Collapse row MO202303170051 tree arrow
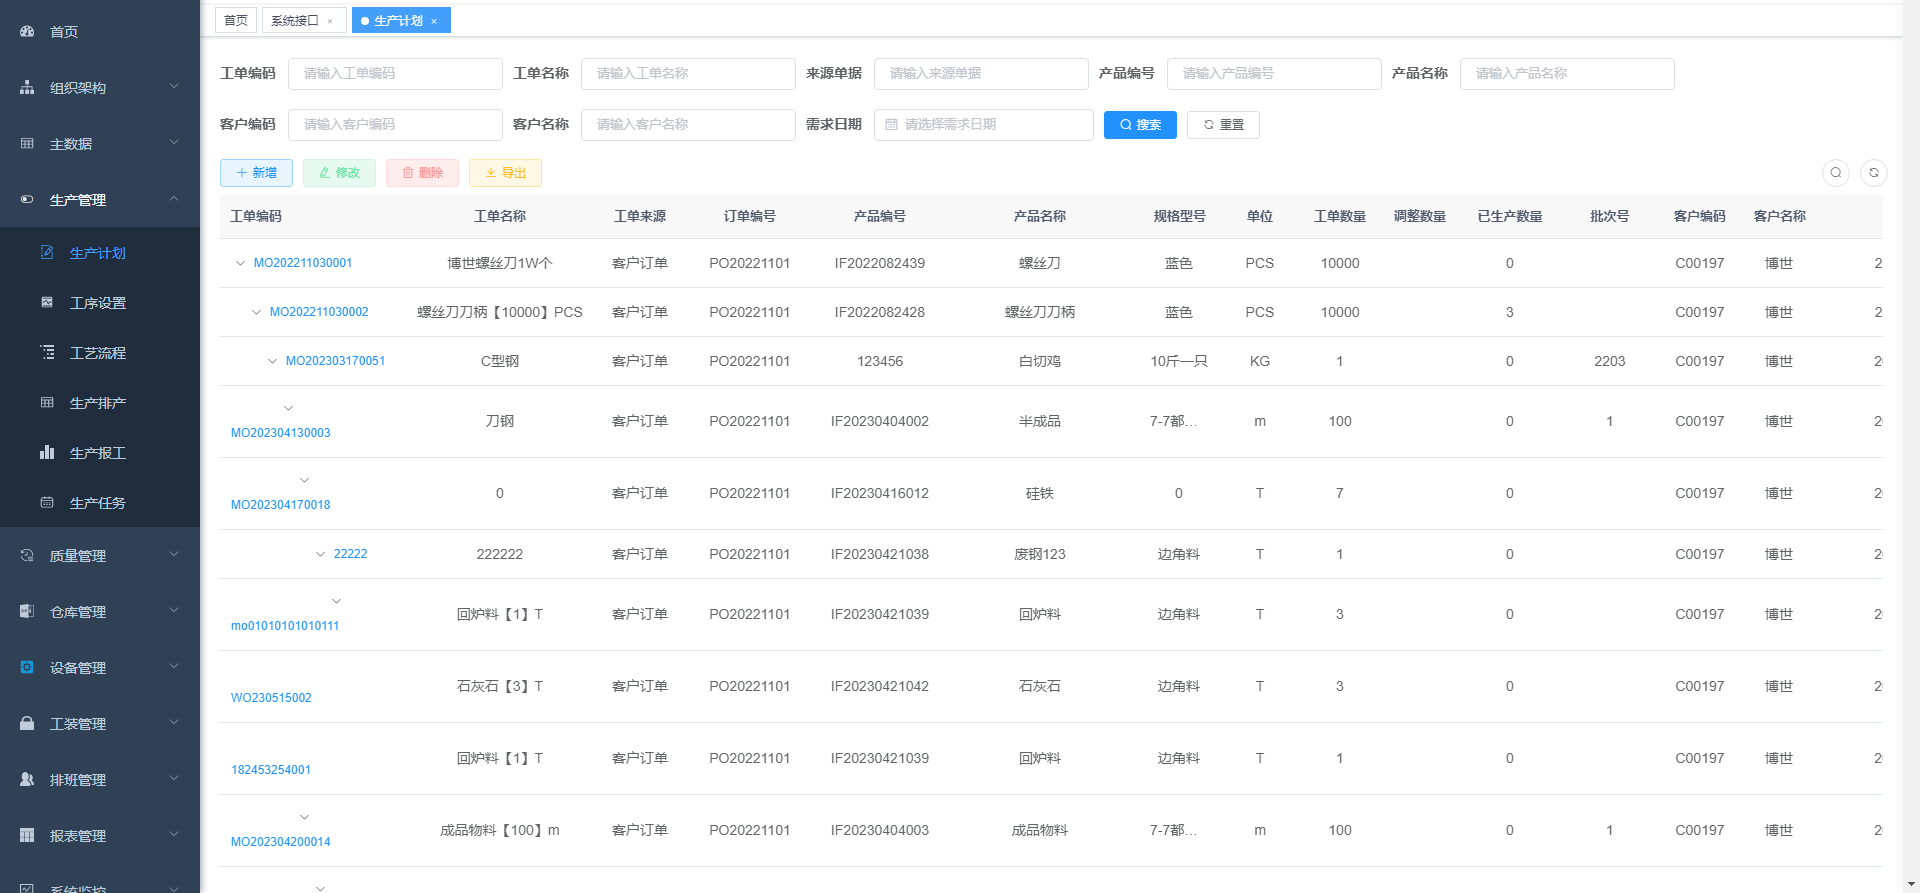 click(x=272, y=361)
